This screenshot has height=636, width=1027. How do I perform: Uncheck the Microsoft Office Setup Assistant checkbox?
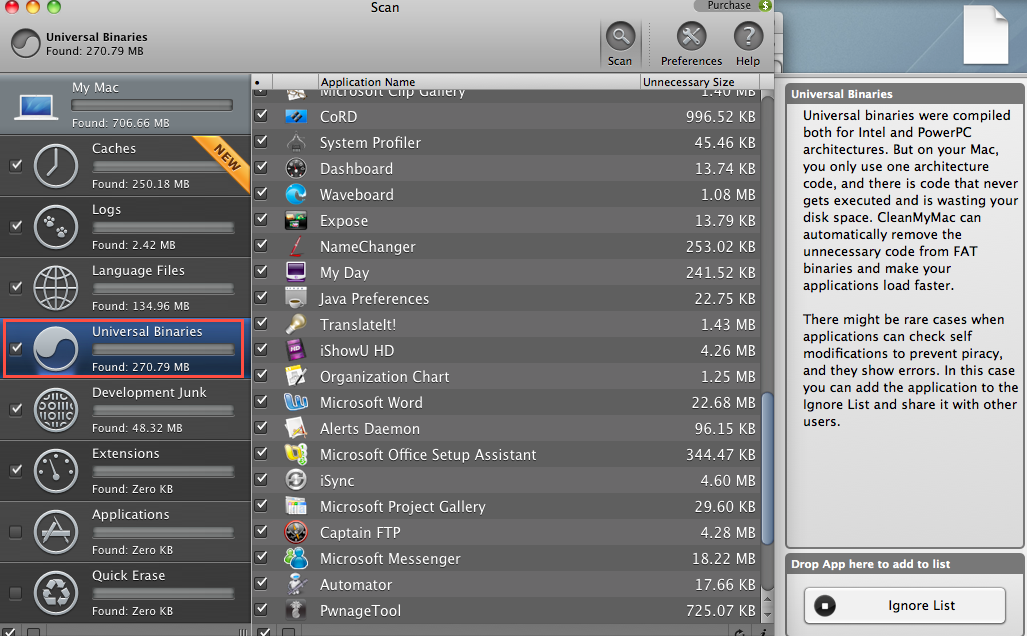pyautogui.click(x=261, y=454)
